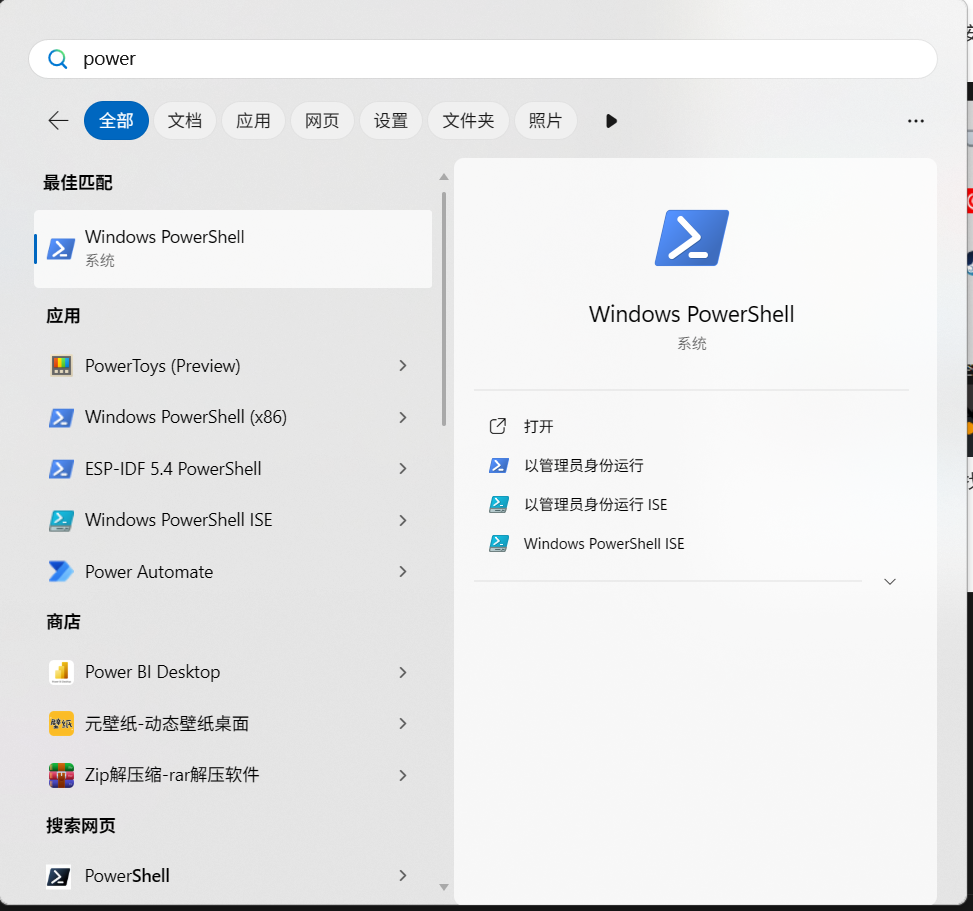The width and height of the screenshot is (973, 911).
Task: Click the large PowerShell logo in preview pane
Action: [692, 238]
